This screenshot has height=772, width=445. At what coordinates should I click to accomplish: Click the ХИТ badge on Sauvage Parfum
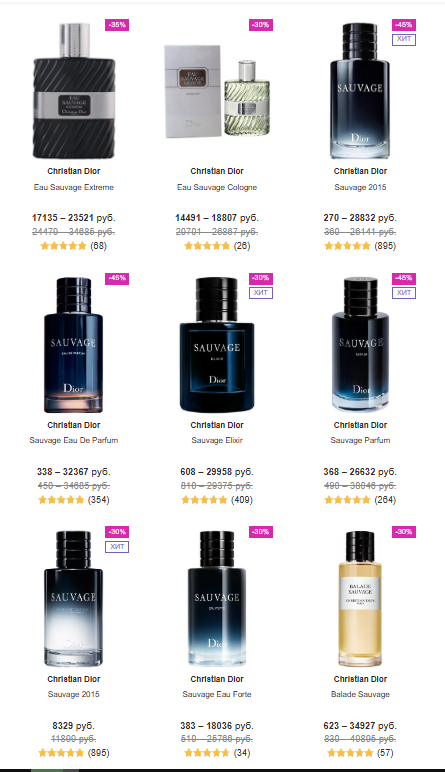404,292
